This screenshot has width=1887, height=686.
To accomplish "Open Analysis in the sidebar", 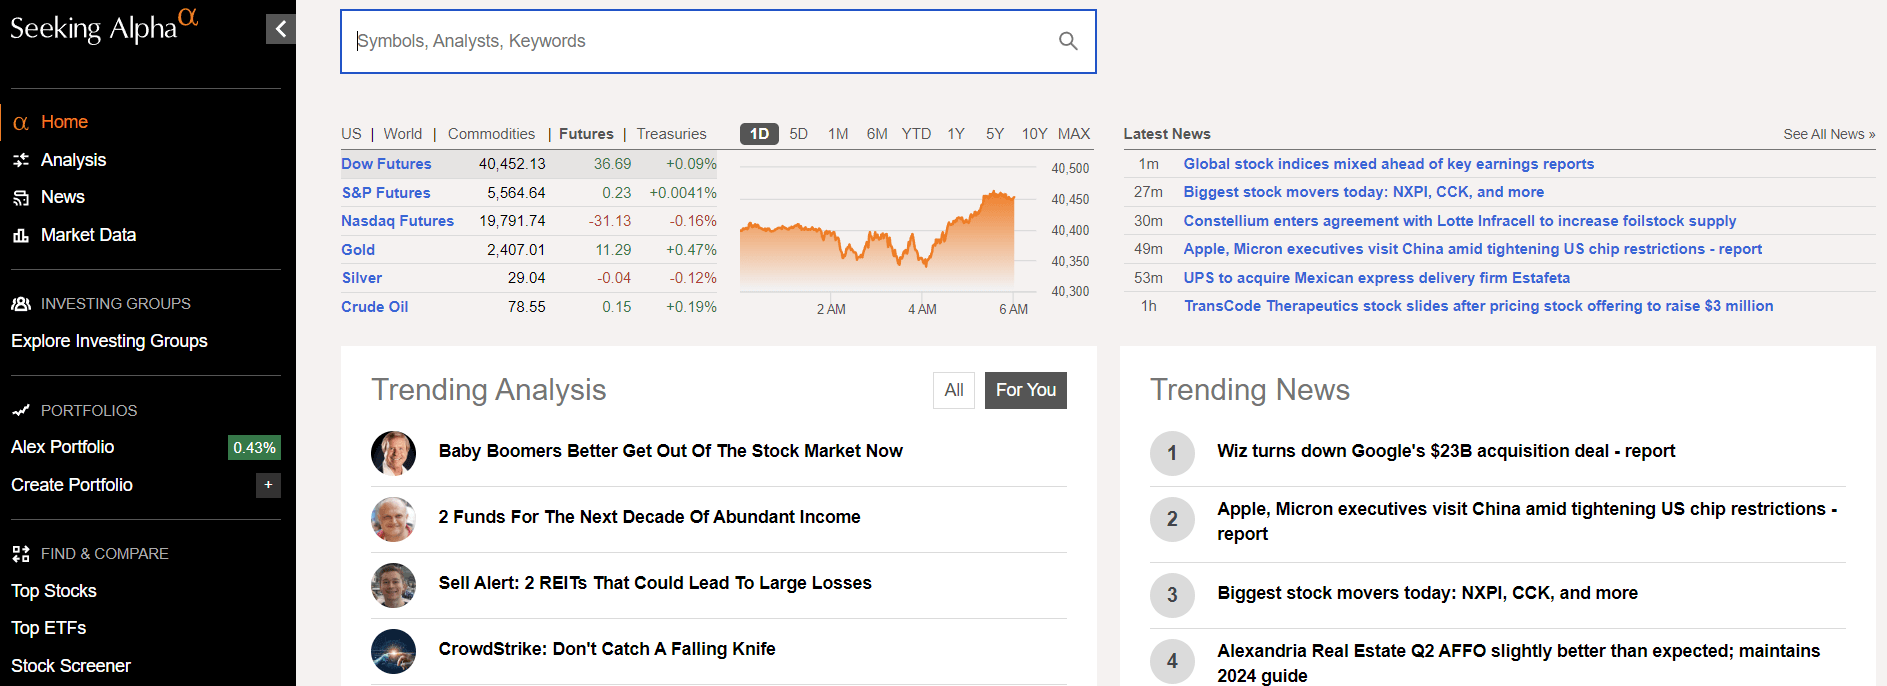I will (73, 160).
